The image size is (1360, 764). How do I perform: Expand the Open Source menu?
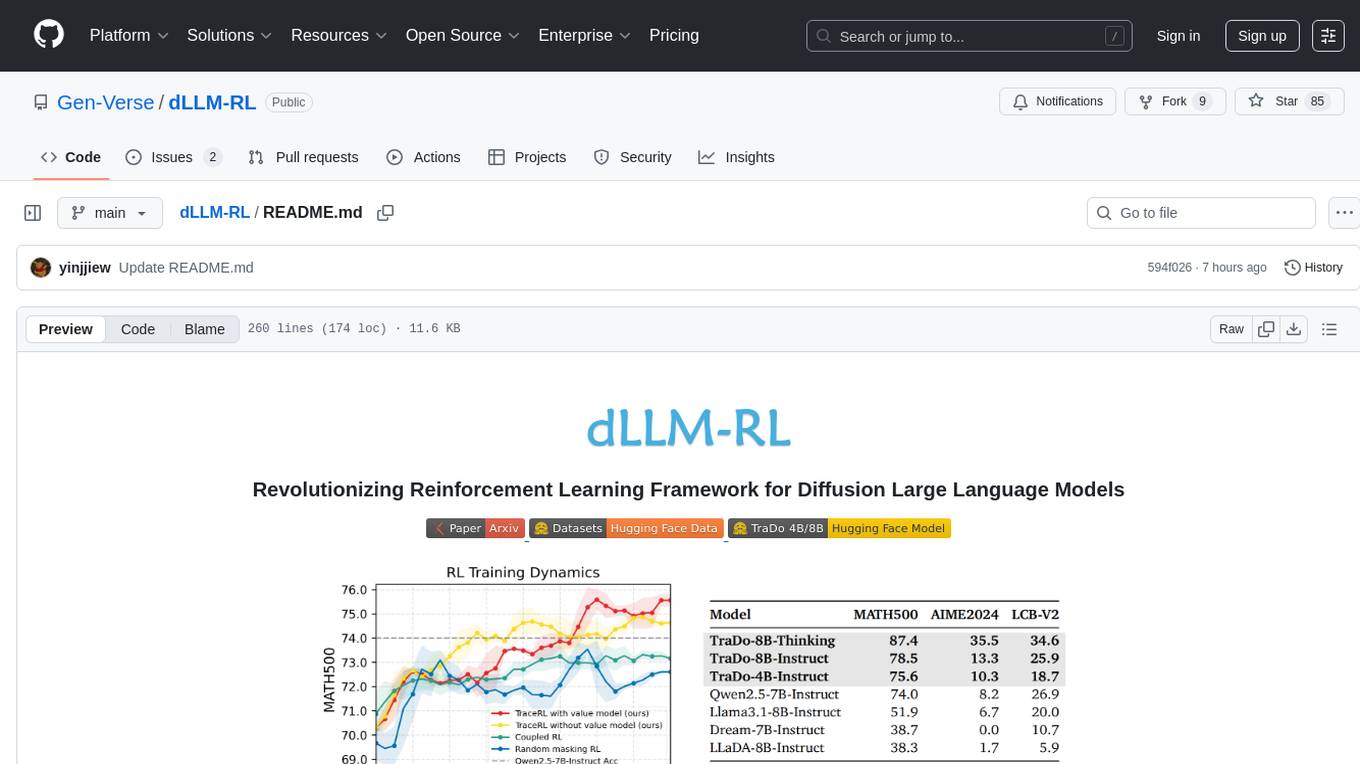pyautogui.click(x=462, y=35)
